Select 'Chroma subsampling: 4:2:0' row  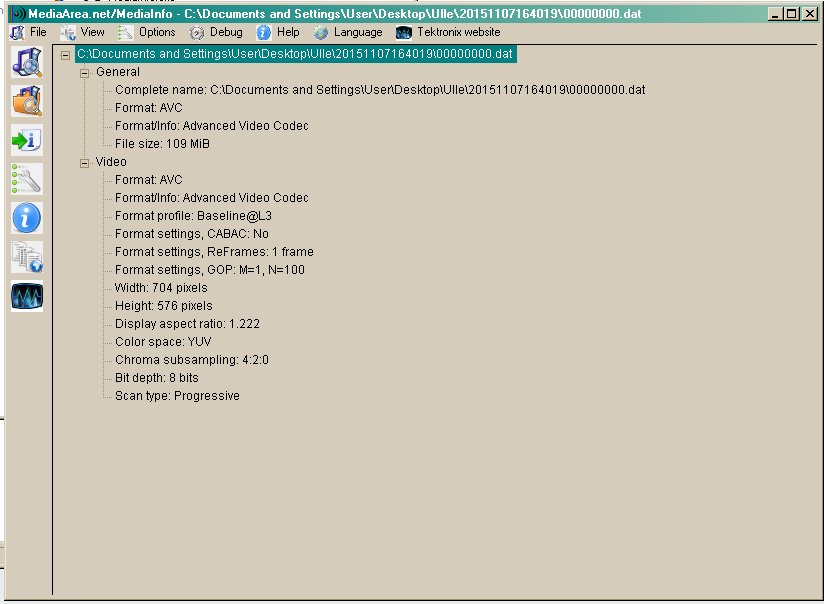pos(192,360)
